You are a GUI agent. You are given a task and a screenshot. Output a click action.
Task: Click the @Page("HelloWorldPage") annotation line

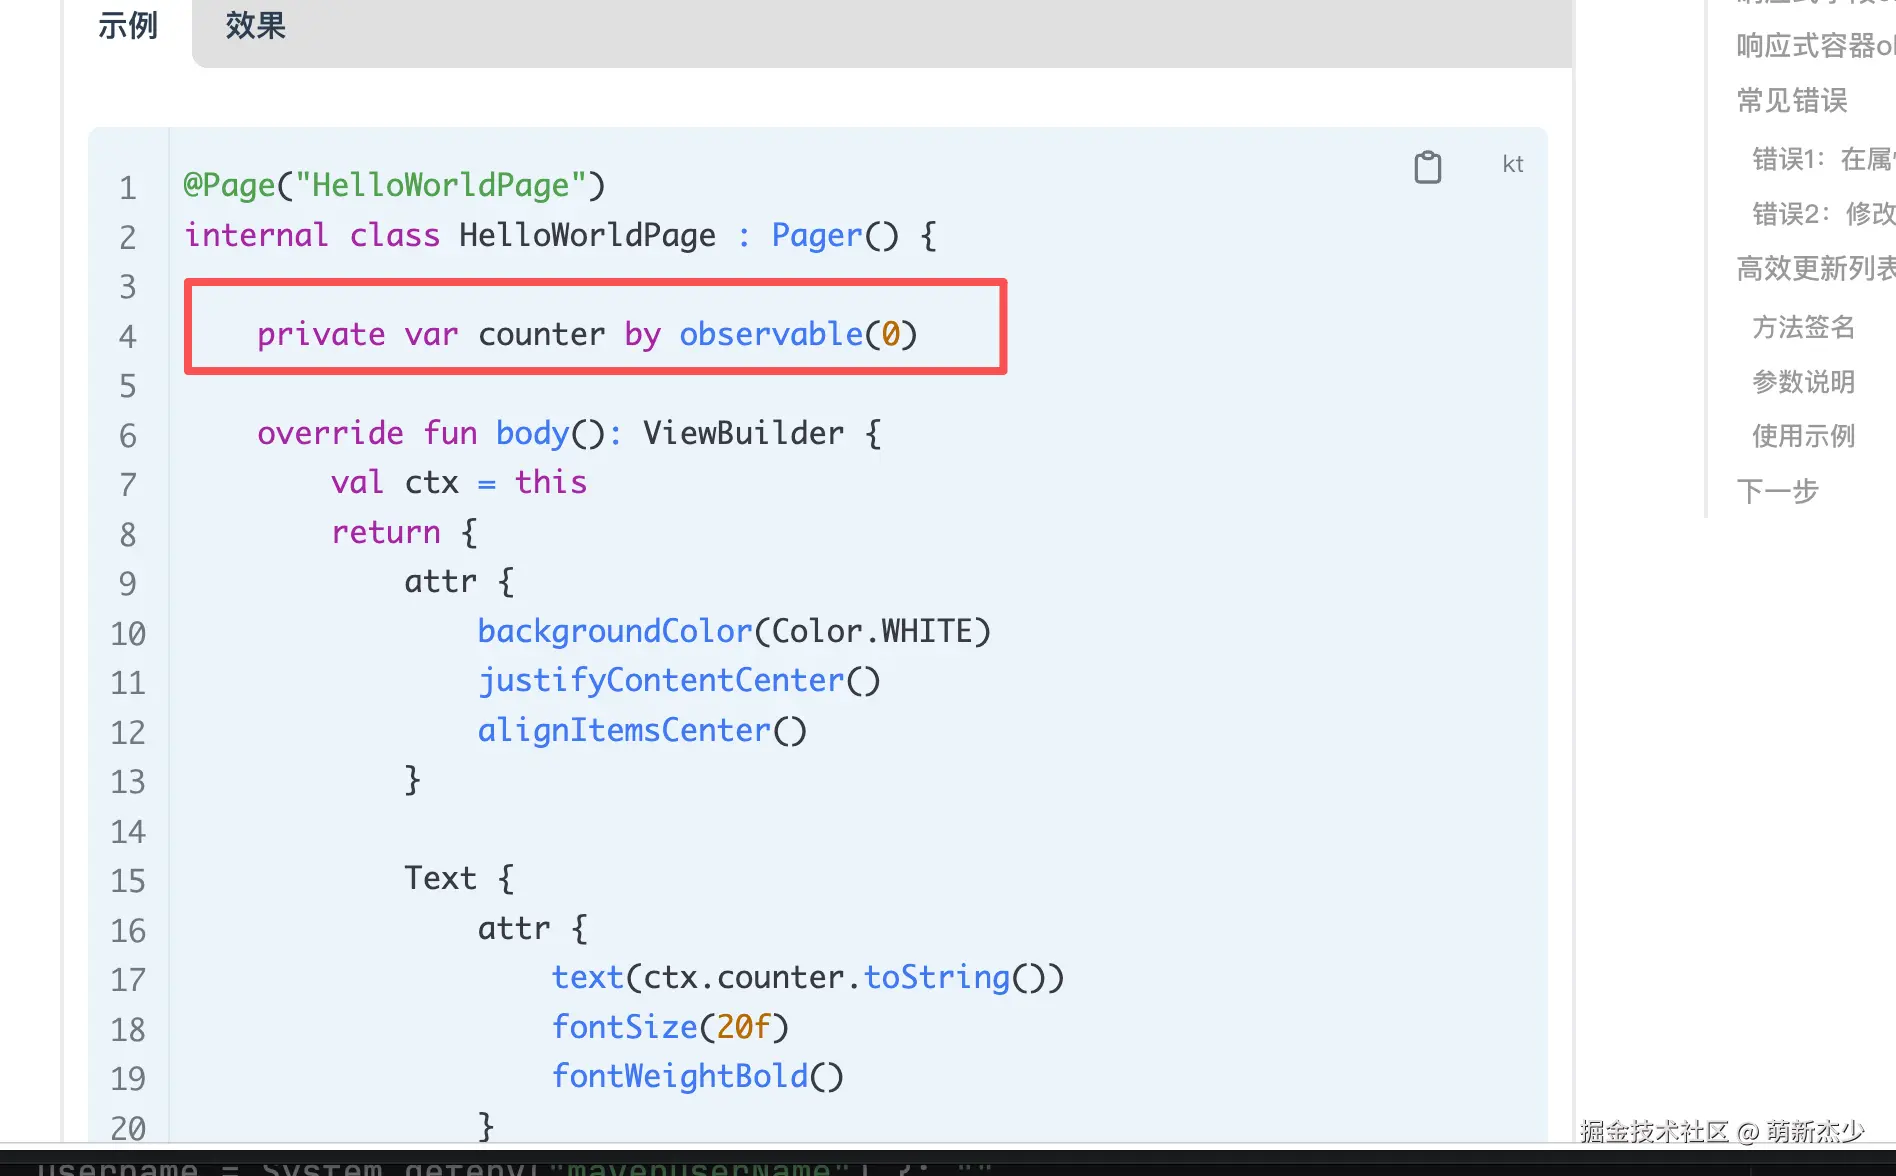pos(394,186)
